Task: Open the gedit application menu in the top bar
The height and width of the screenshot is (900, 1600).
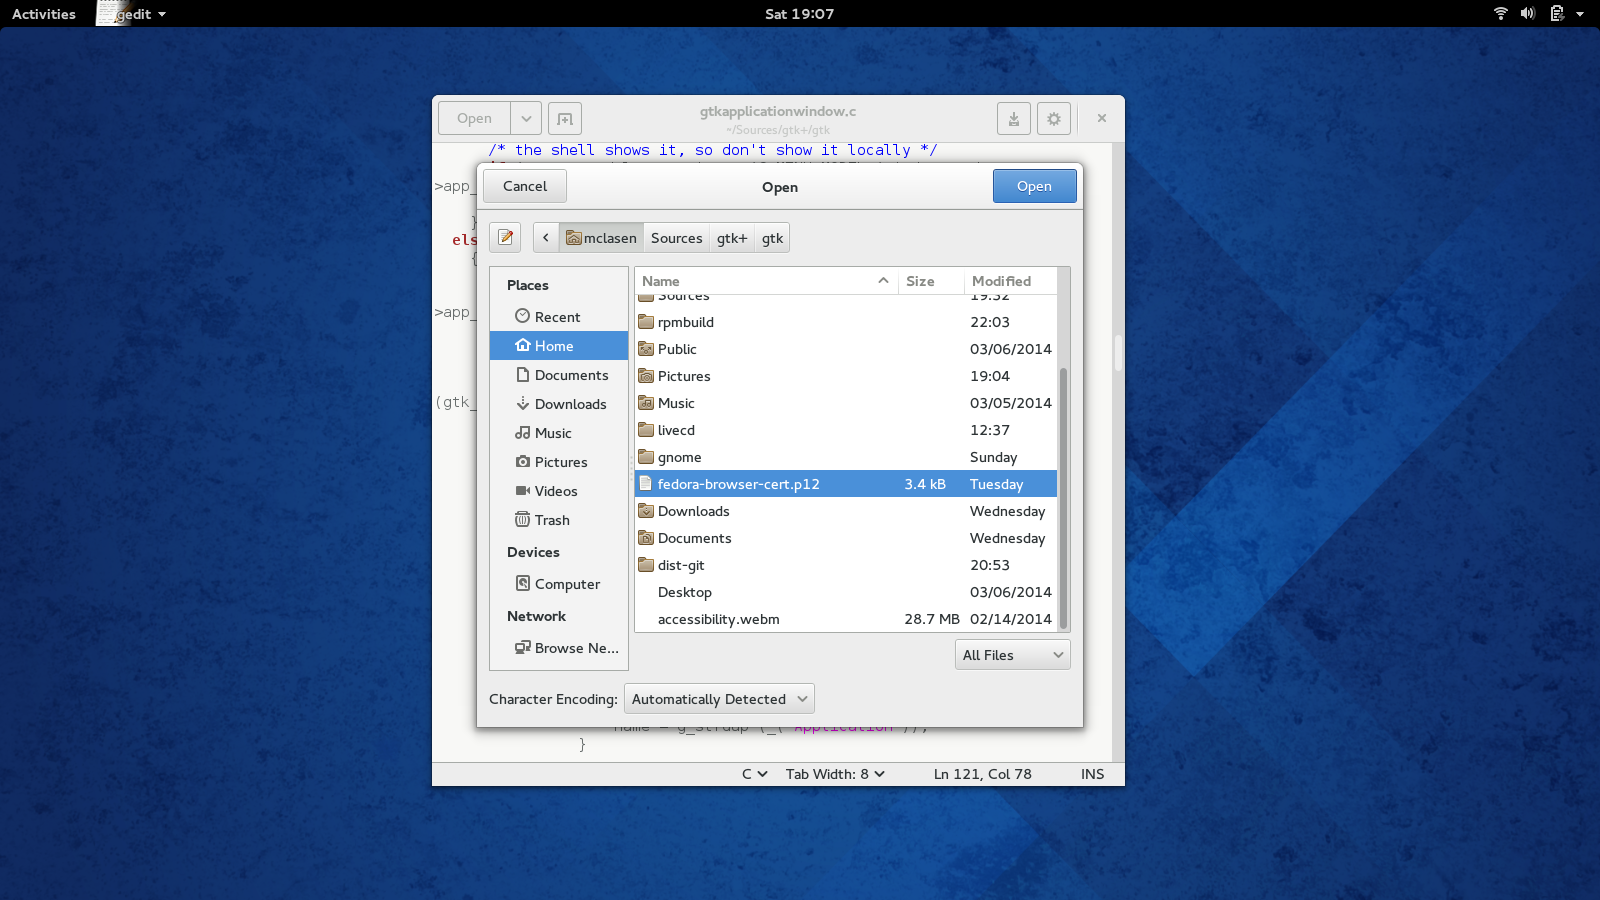Action: click(131, 14)
